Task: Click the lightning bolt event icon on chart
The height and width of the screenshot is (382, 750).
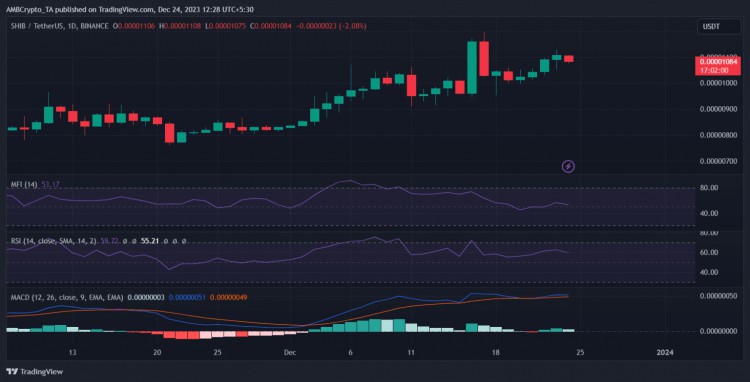Action: click(568, 166)
